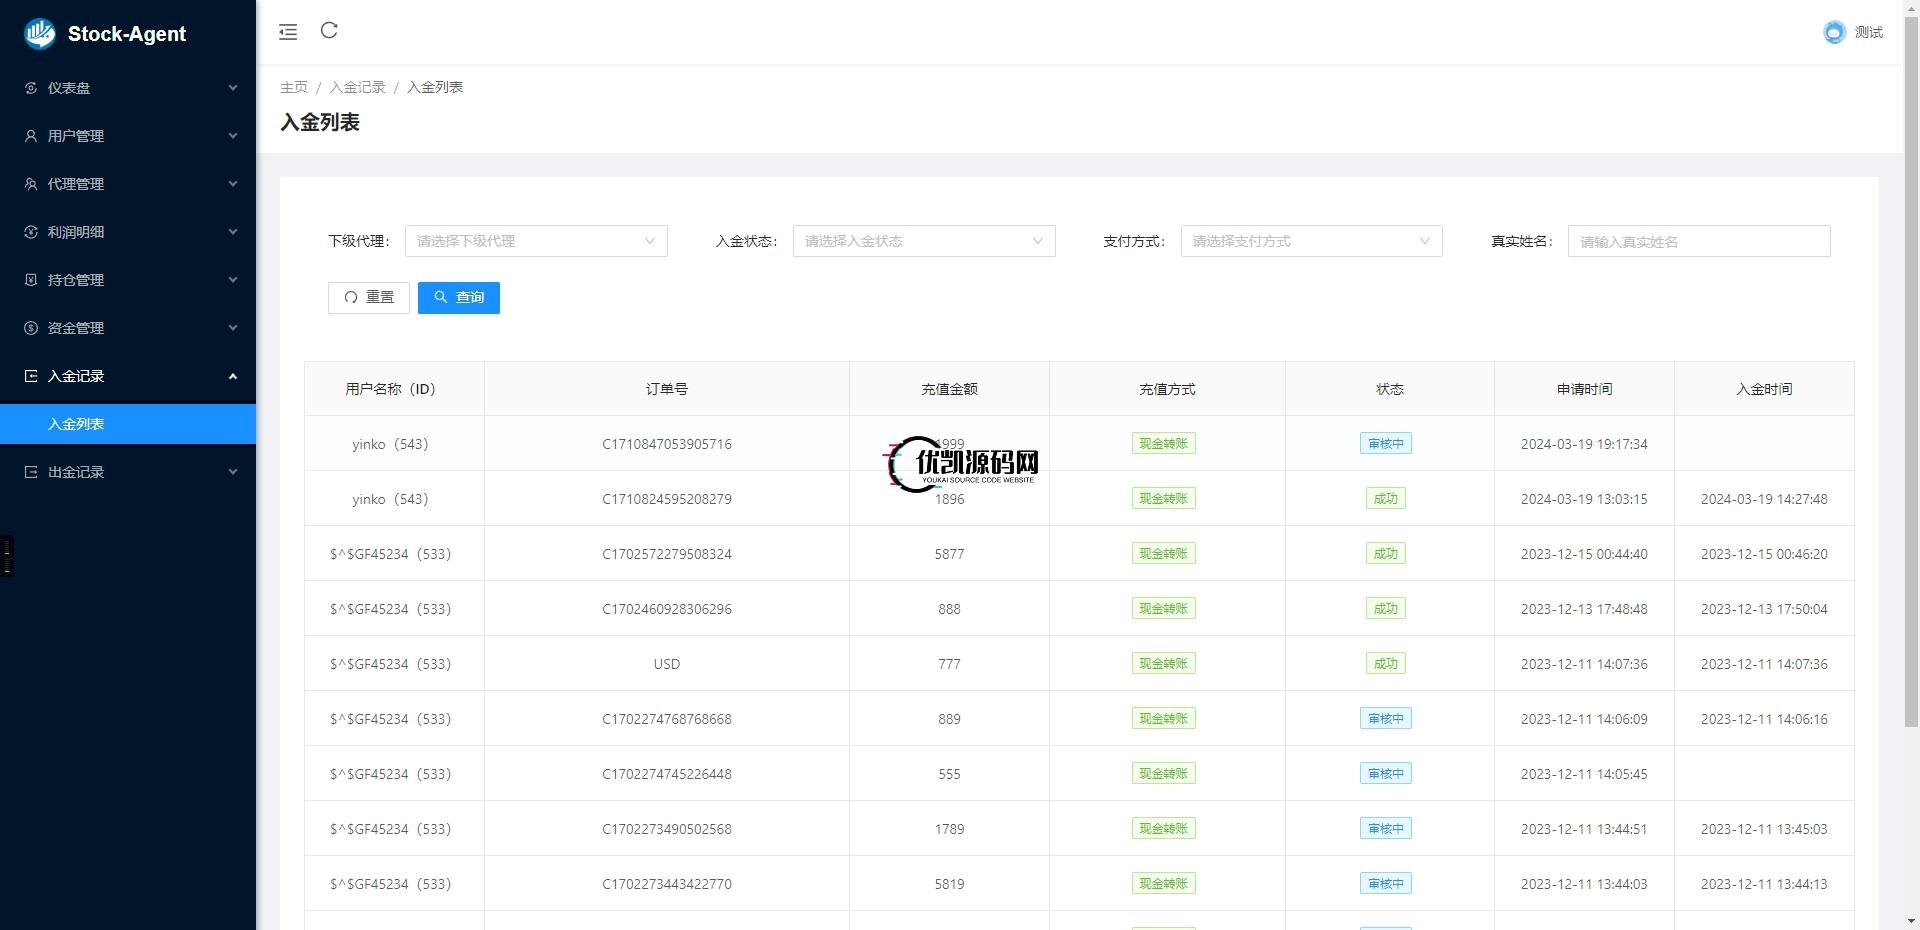Refresh the page content
Screen dimensions: 1920x930
coord(330,31)
